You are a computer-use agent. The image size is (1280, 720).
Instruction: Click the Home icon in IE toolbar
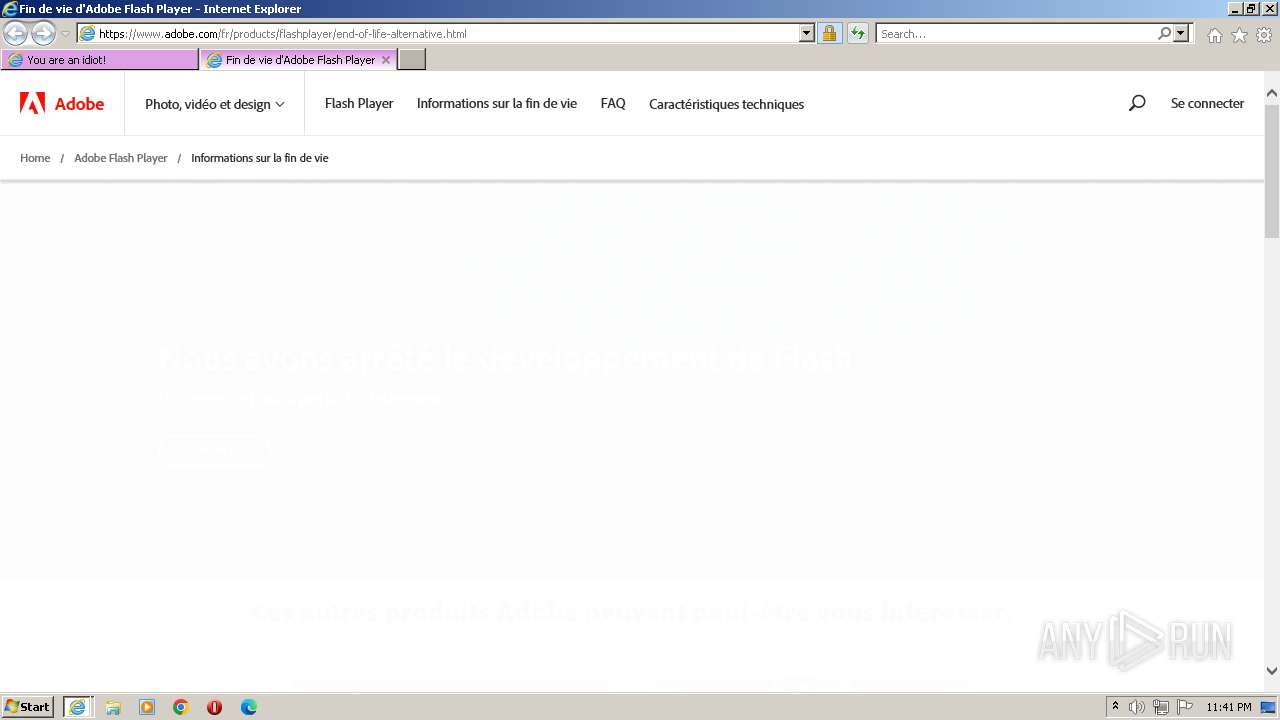click(1214, 35)
